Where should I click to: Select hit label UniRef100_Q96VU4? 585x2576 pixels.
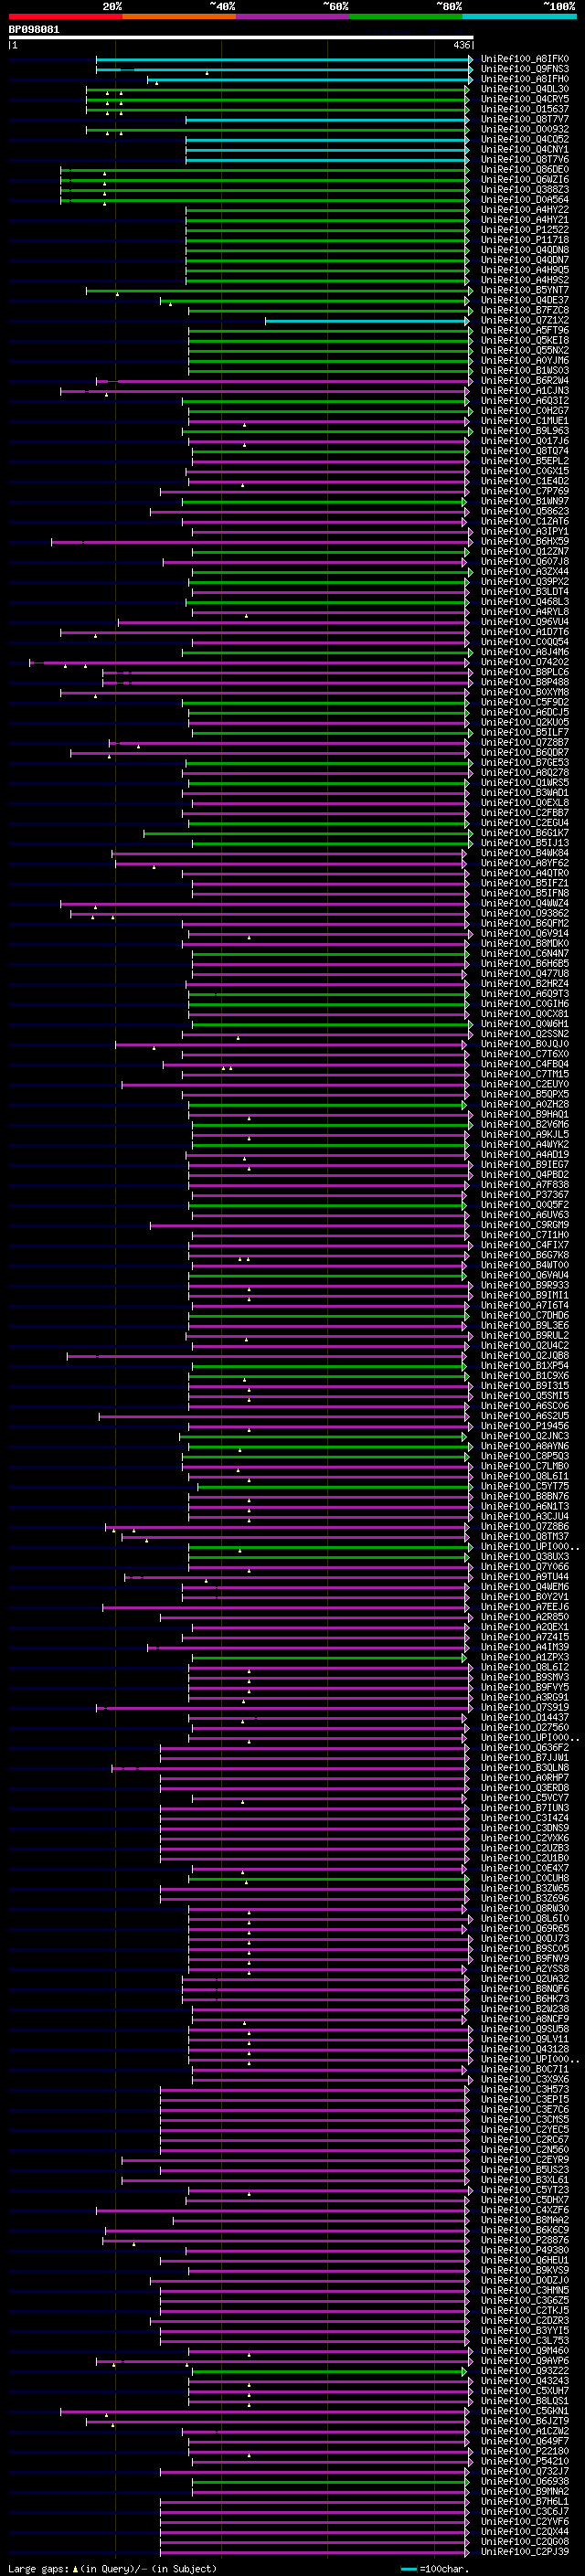click(x=525, y=622)
